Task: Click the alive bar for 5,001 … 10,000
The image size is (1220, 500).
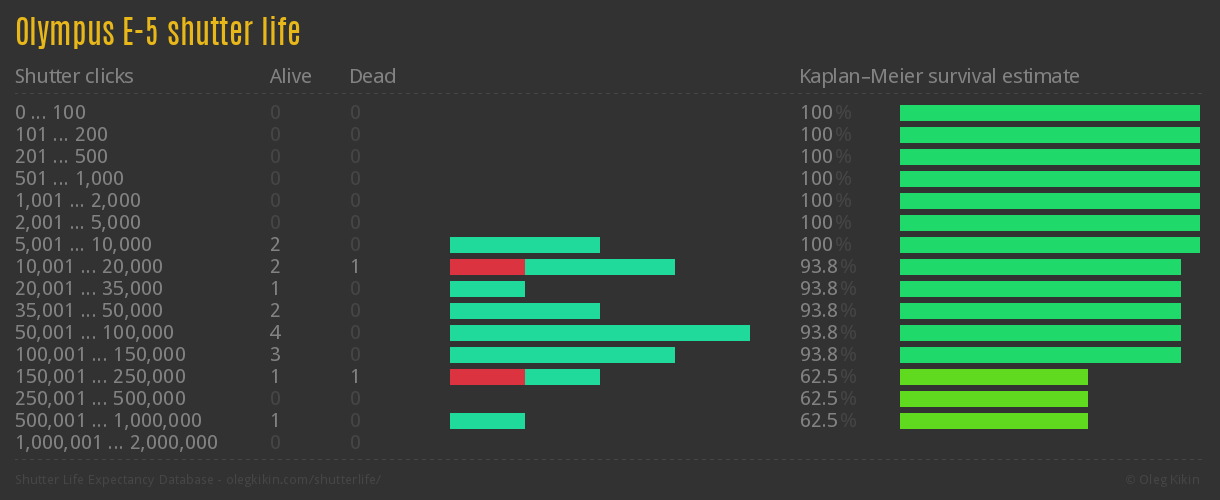Action: point(525,245)
